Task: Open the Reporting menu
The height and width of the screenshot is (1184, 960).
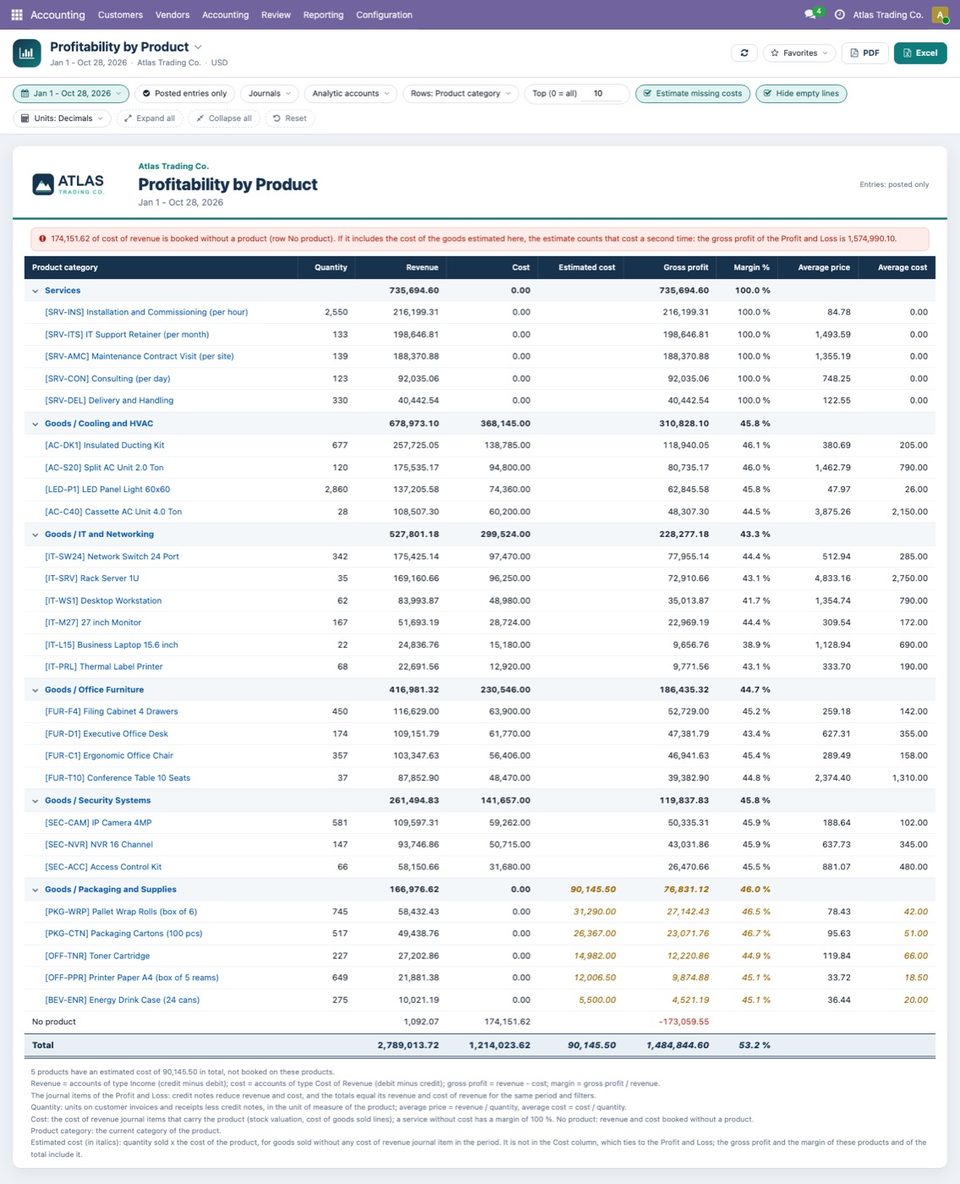Action: click(x=323, y=14)
